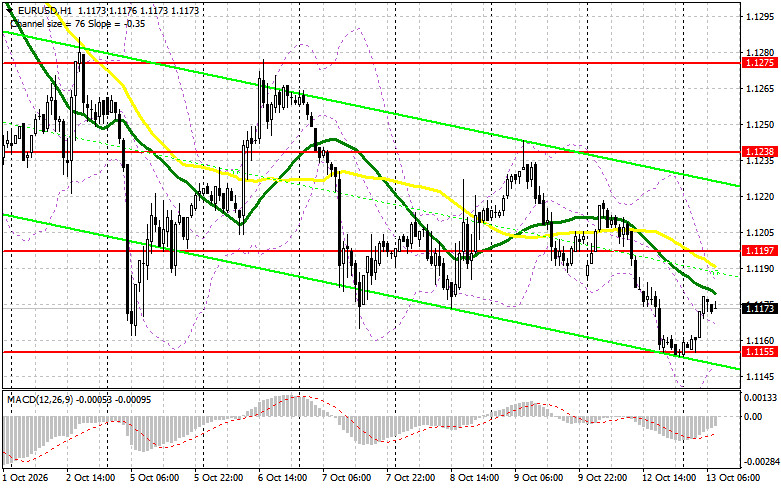Click the 1.1295 price scale value

760,16
